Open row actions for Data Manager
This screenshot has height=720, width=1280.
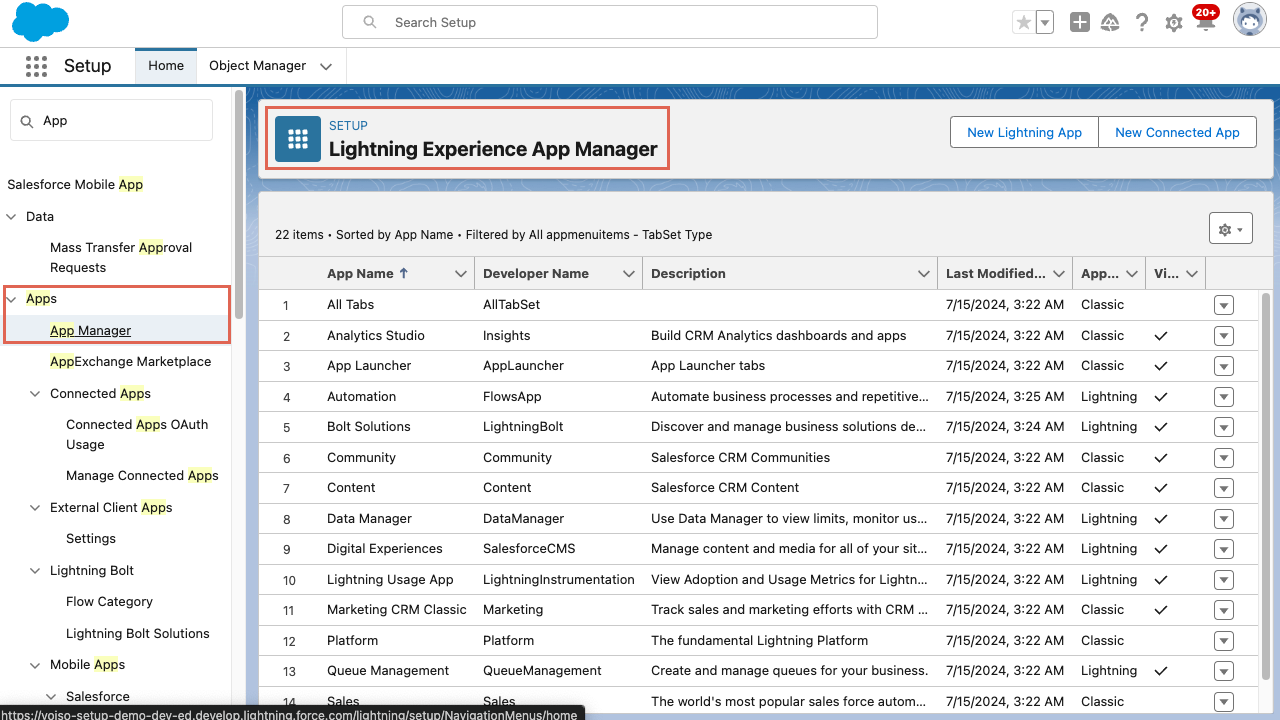[1224, 519]
